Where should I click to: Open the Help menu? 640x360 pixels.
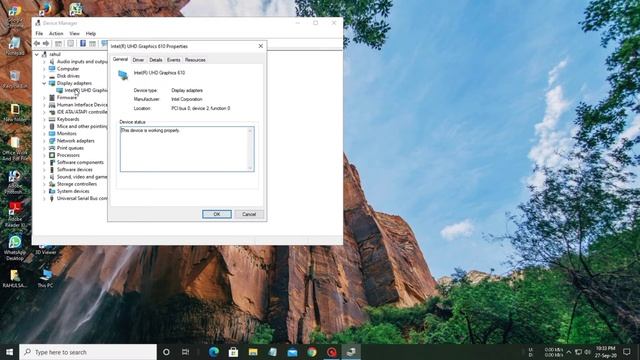coord(91,33)
